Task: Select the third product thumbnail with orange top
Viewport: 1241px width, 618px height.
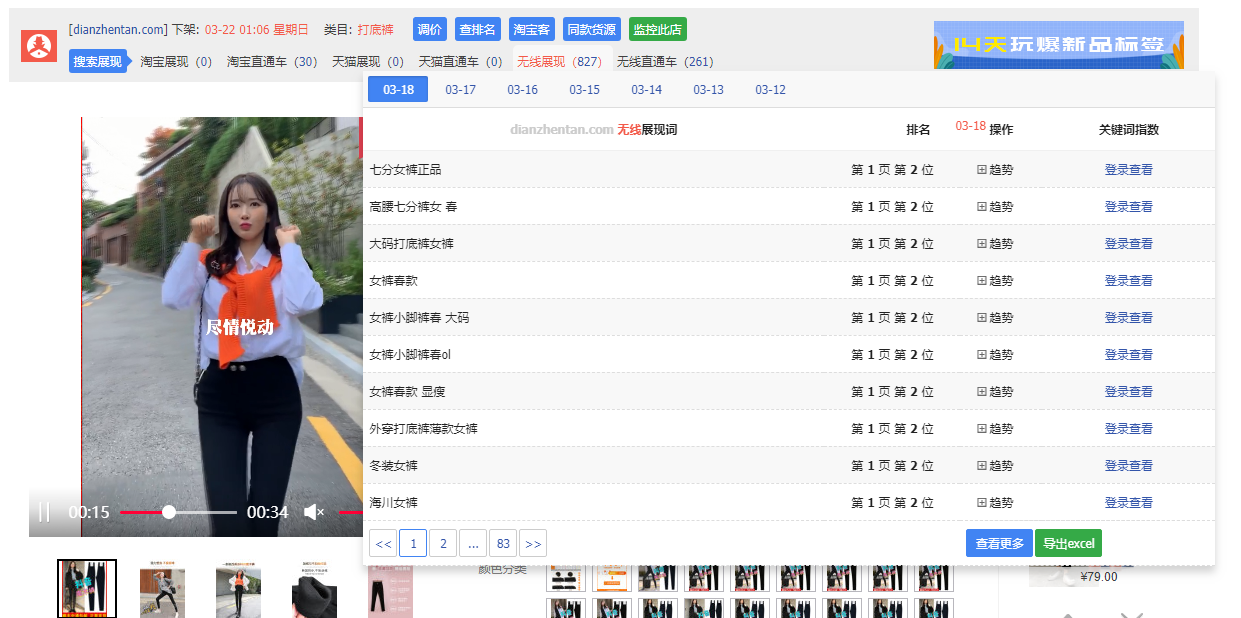Action: coord(238,589)
